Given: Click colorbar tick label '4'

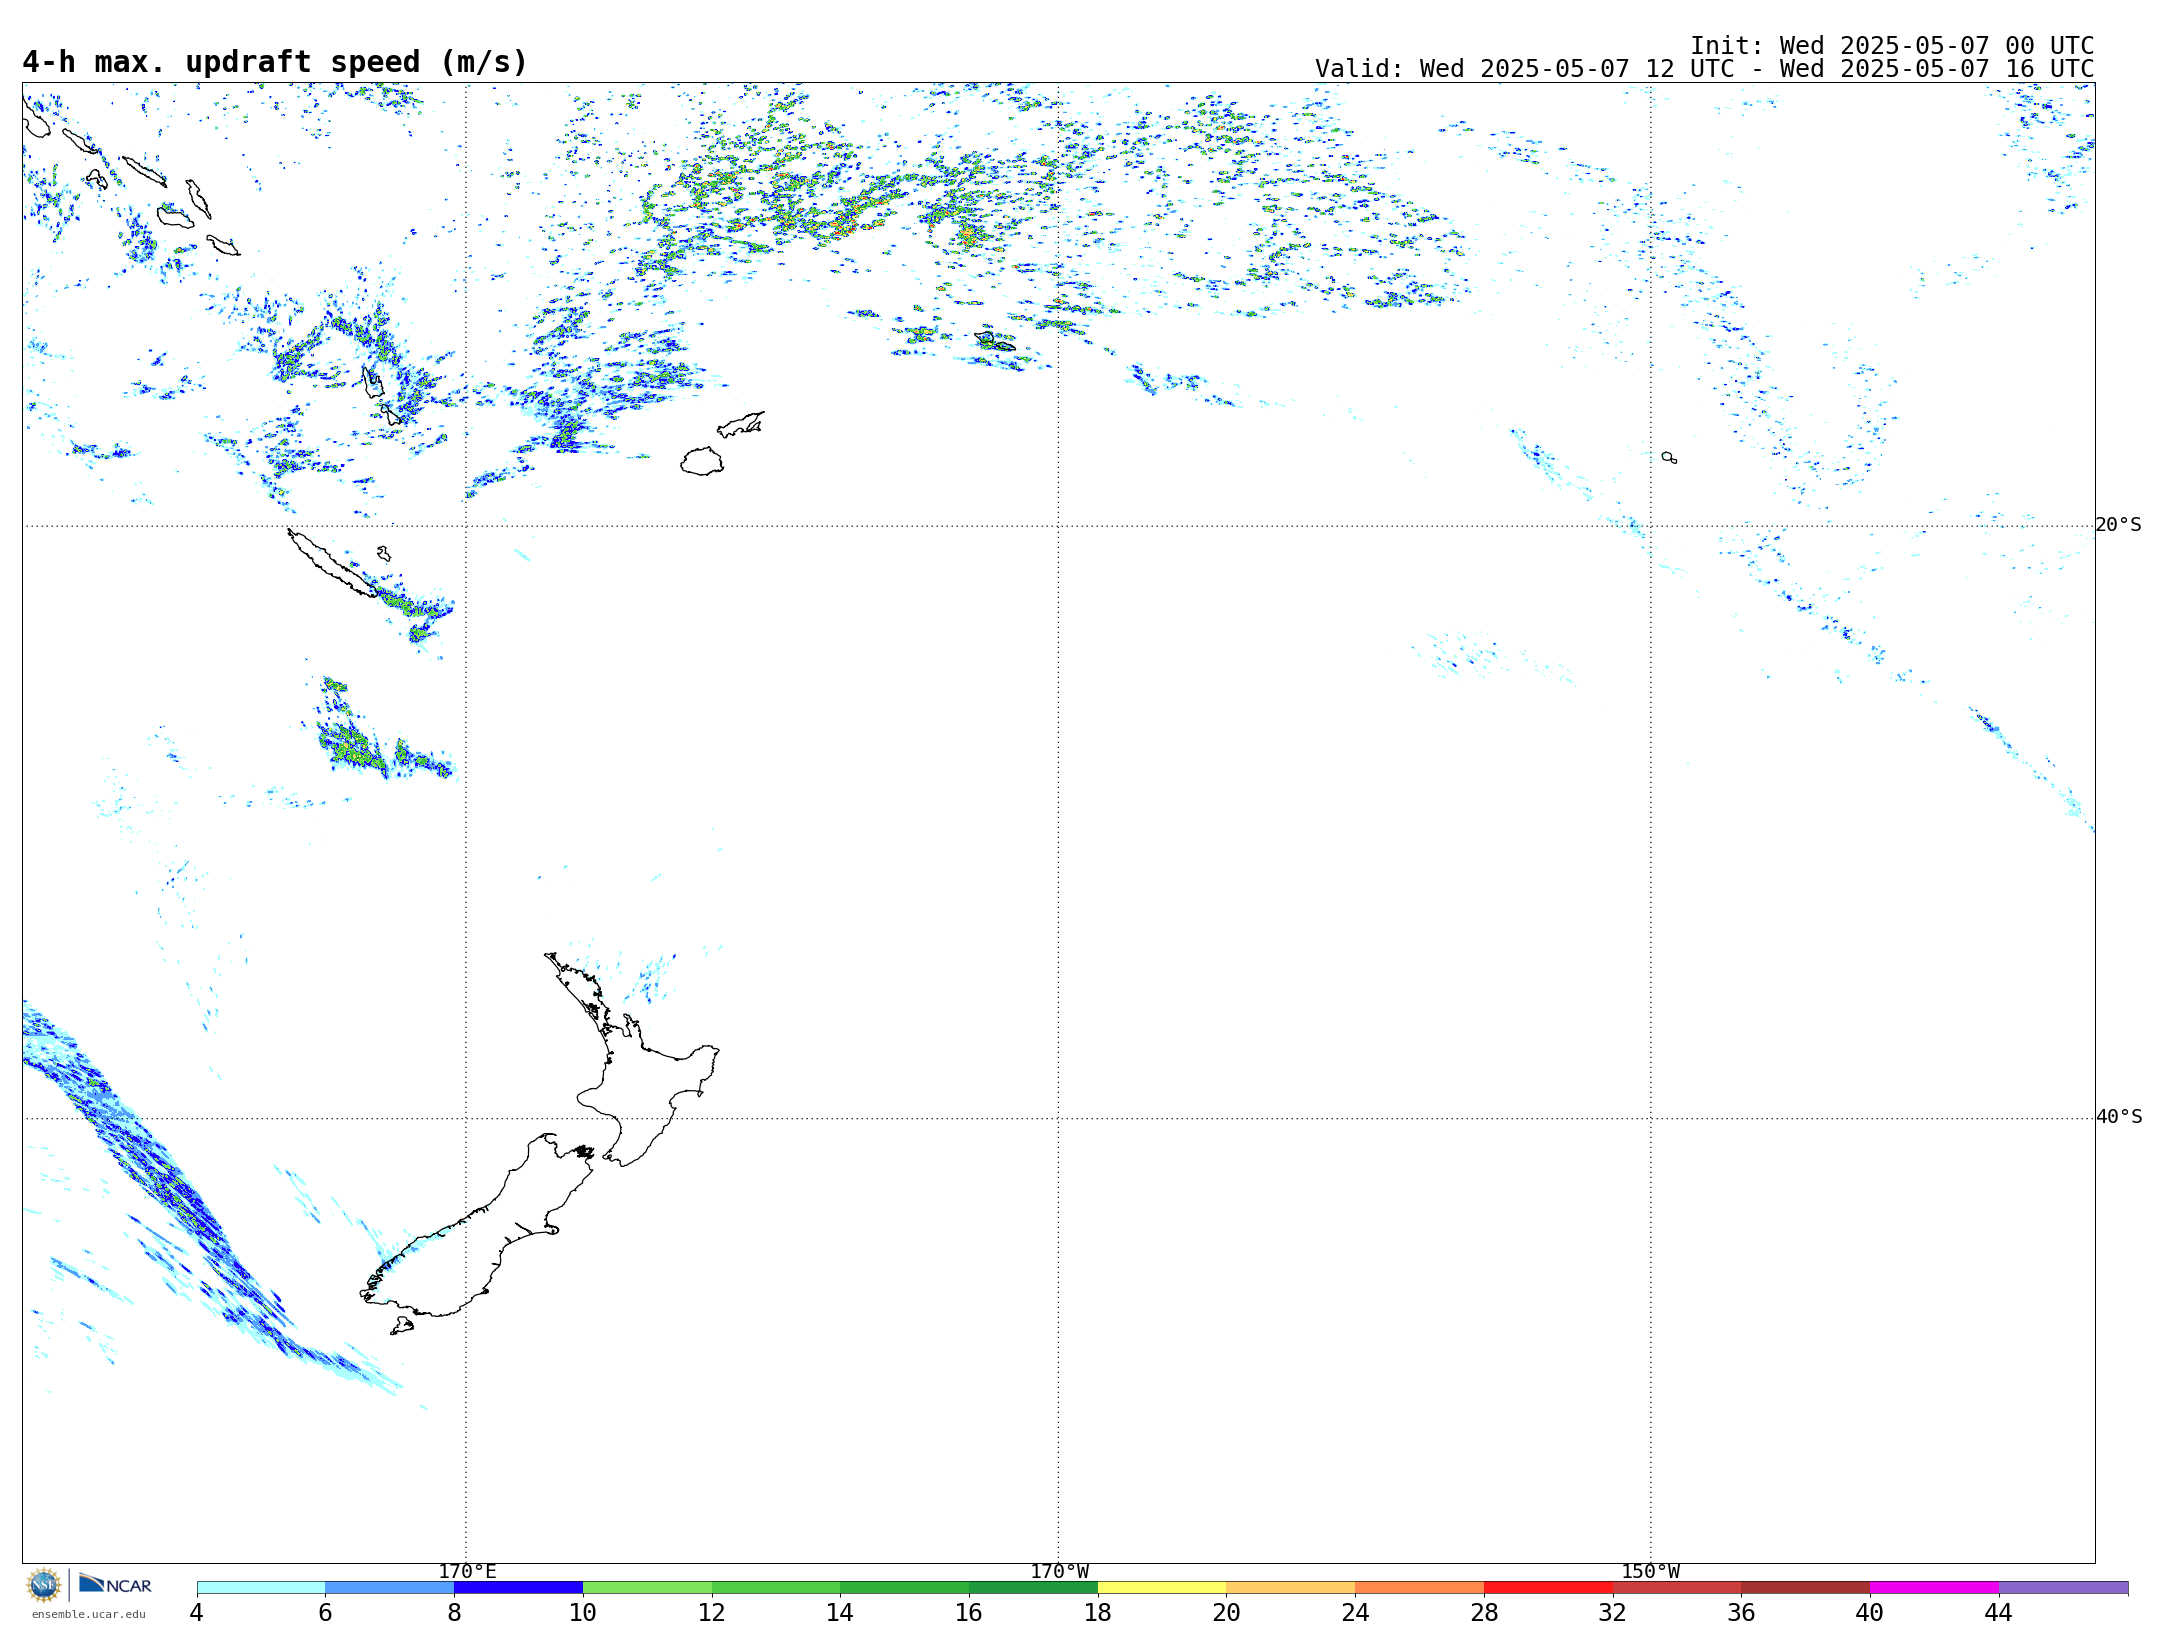Looking at the screenshot, I should point(197,1613).
